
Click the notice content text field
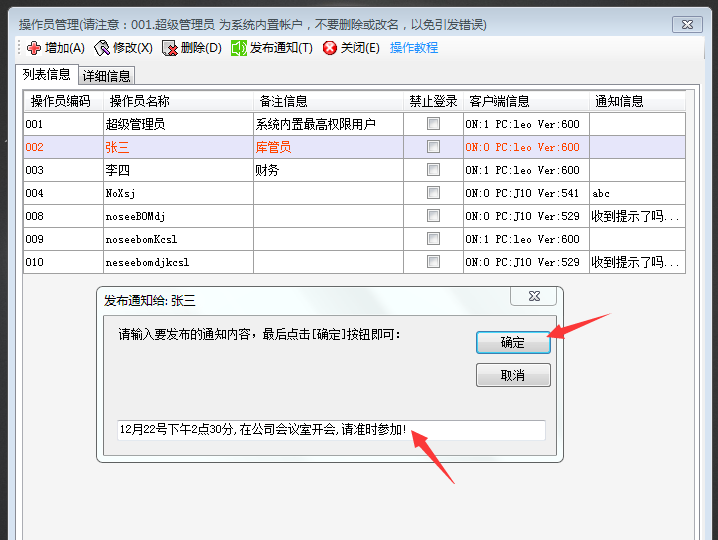[x=331, y=430]
